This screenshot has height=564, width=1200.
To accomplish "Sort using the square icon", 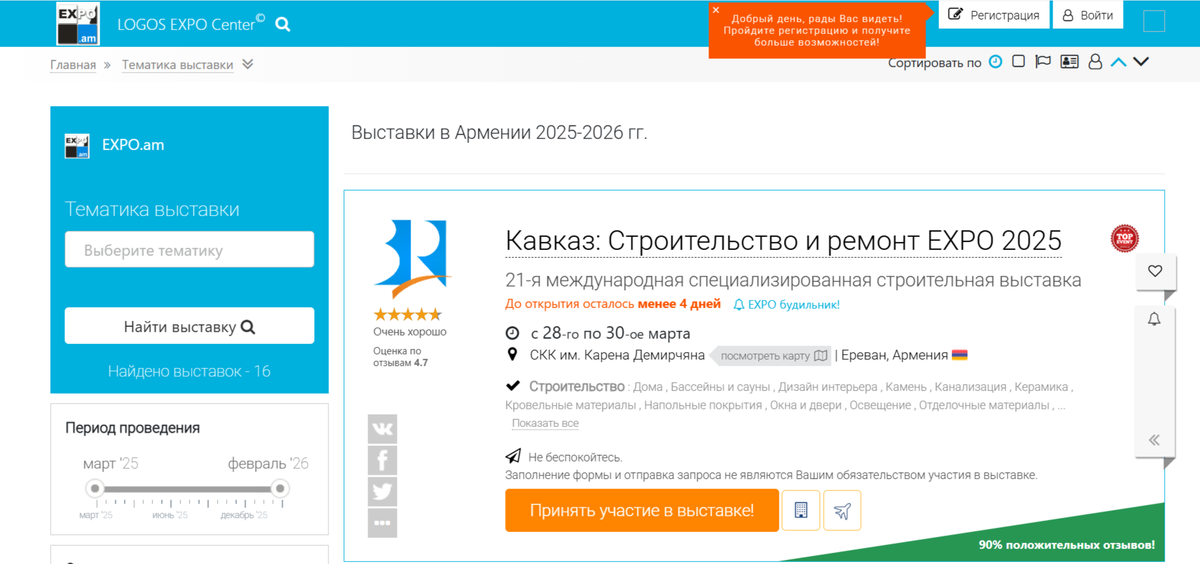I will (1018, 61).
